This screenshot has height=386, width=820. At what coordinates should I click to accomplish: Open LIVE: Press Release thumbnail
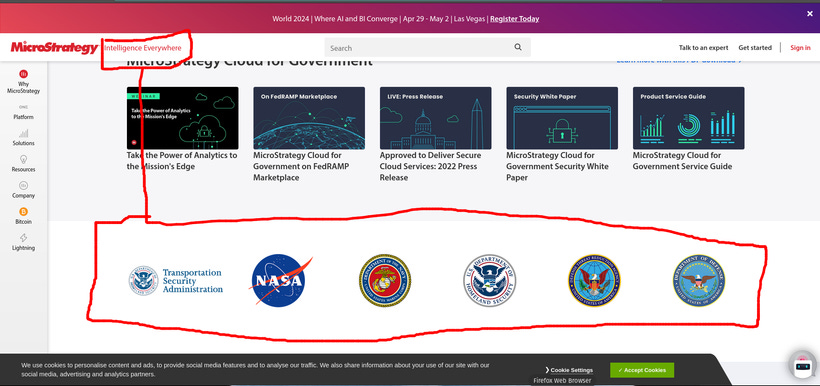click(436, 118)
